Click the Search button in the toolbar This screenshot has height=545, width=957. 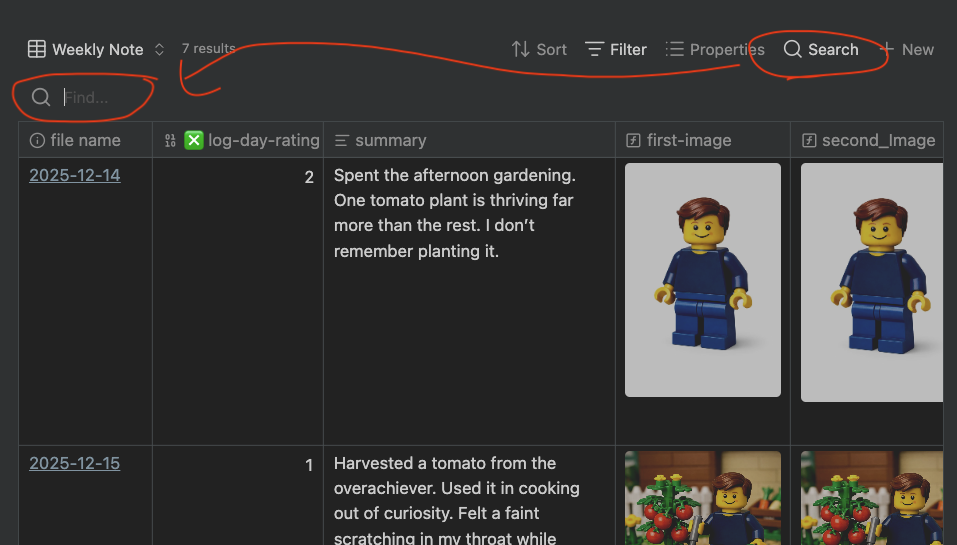click(821, 49)
